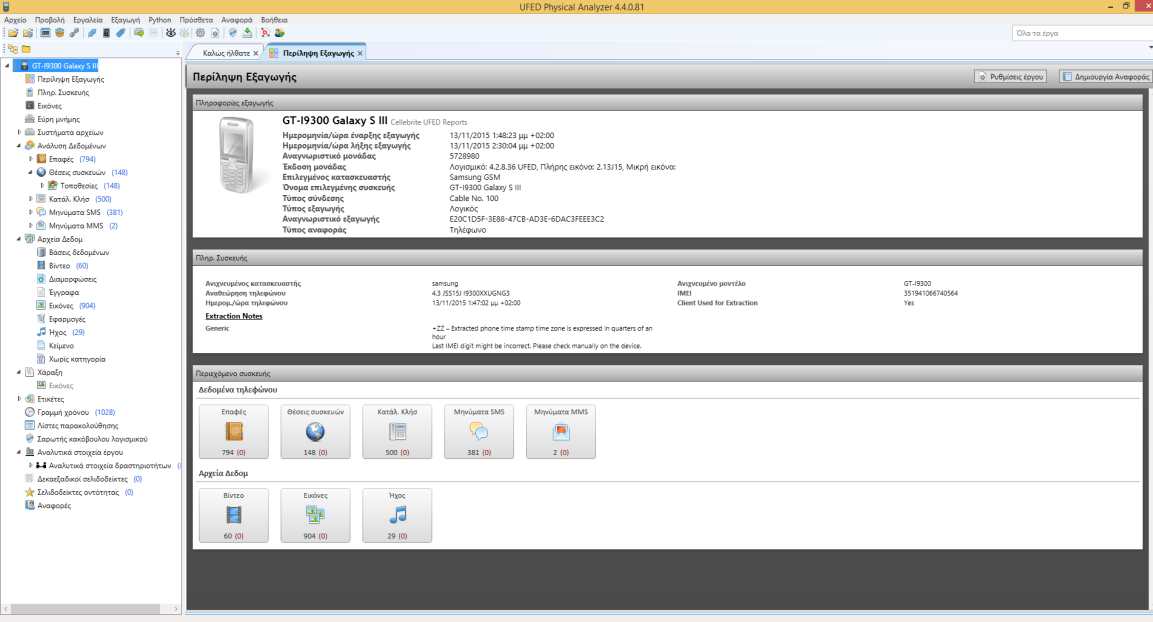The image size is (1153, 622).
Task: Collapse the Αρχεία Δεδομ tree node
Action: click(19, 239)
